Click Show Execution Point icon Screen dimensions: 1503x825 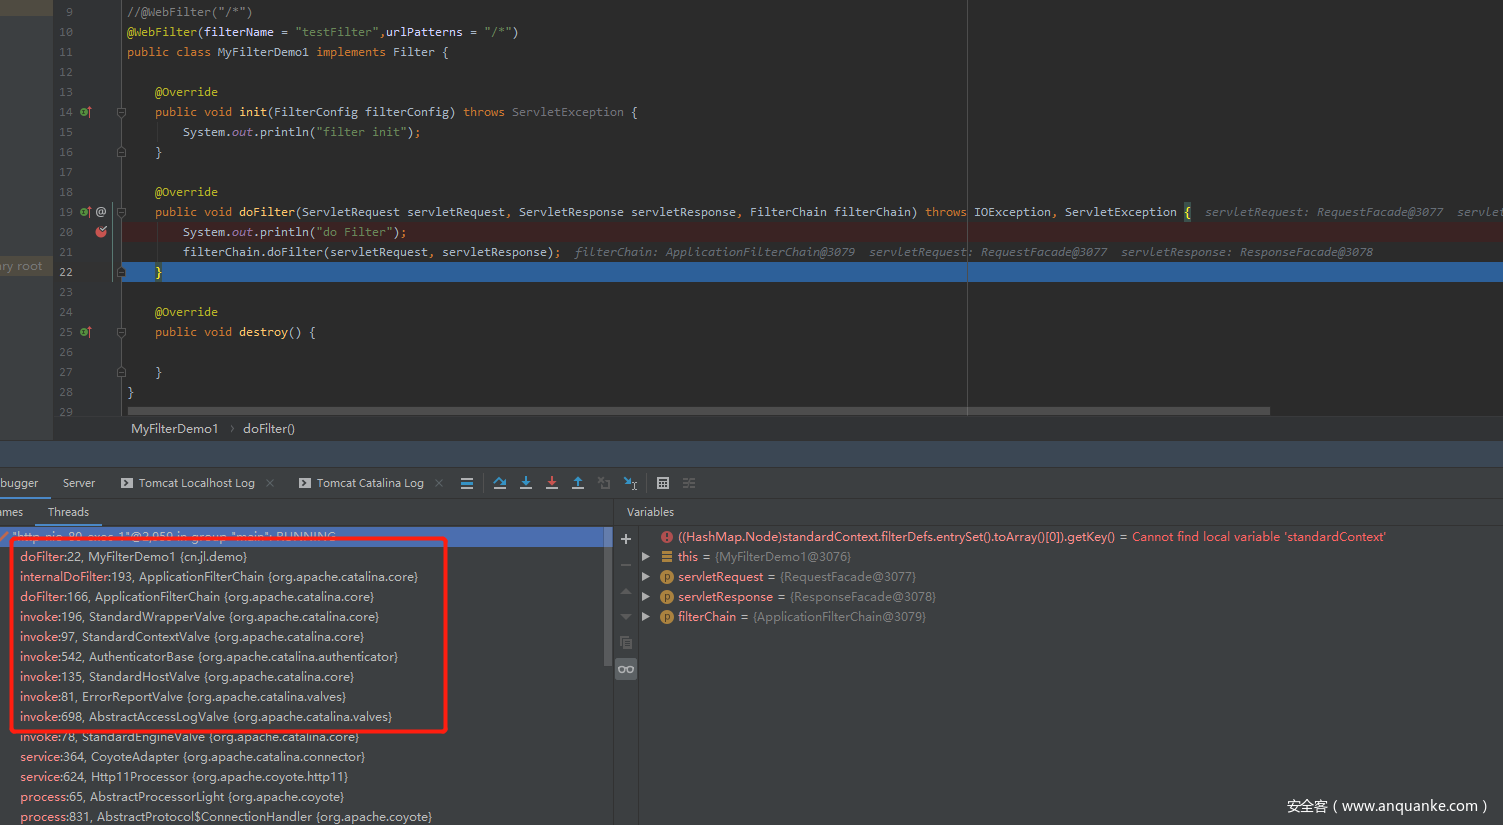(x=467, y=483)
